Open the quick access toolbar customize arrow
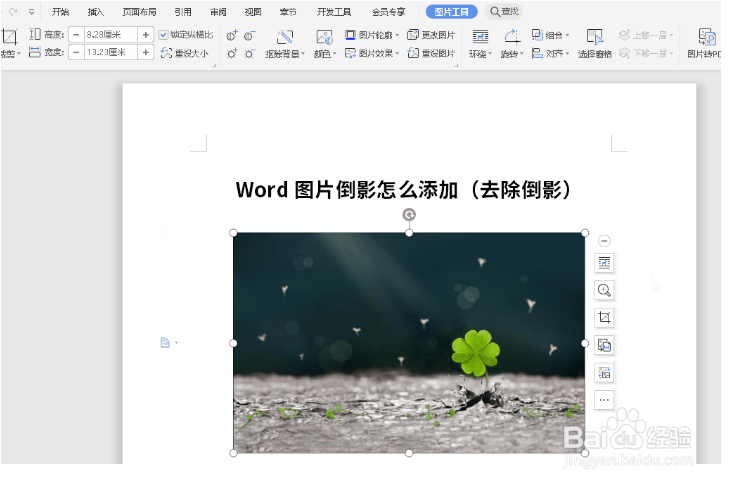The height and width of the screenshot is (486, 734). click(31, 12)
